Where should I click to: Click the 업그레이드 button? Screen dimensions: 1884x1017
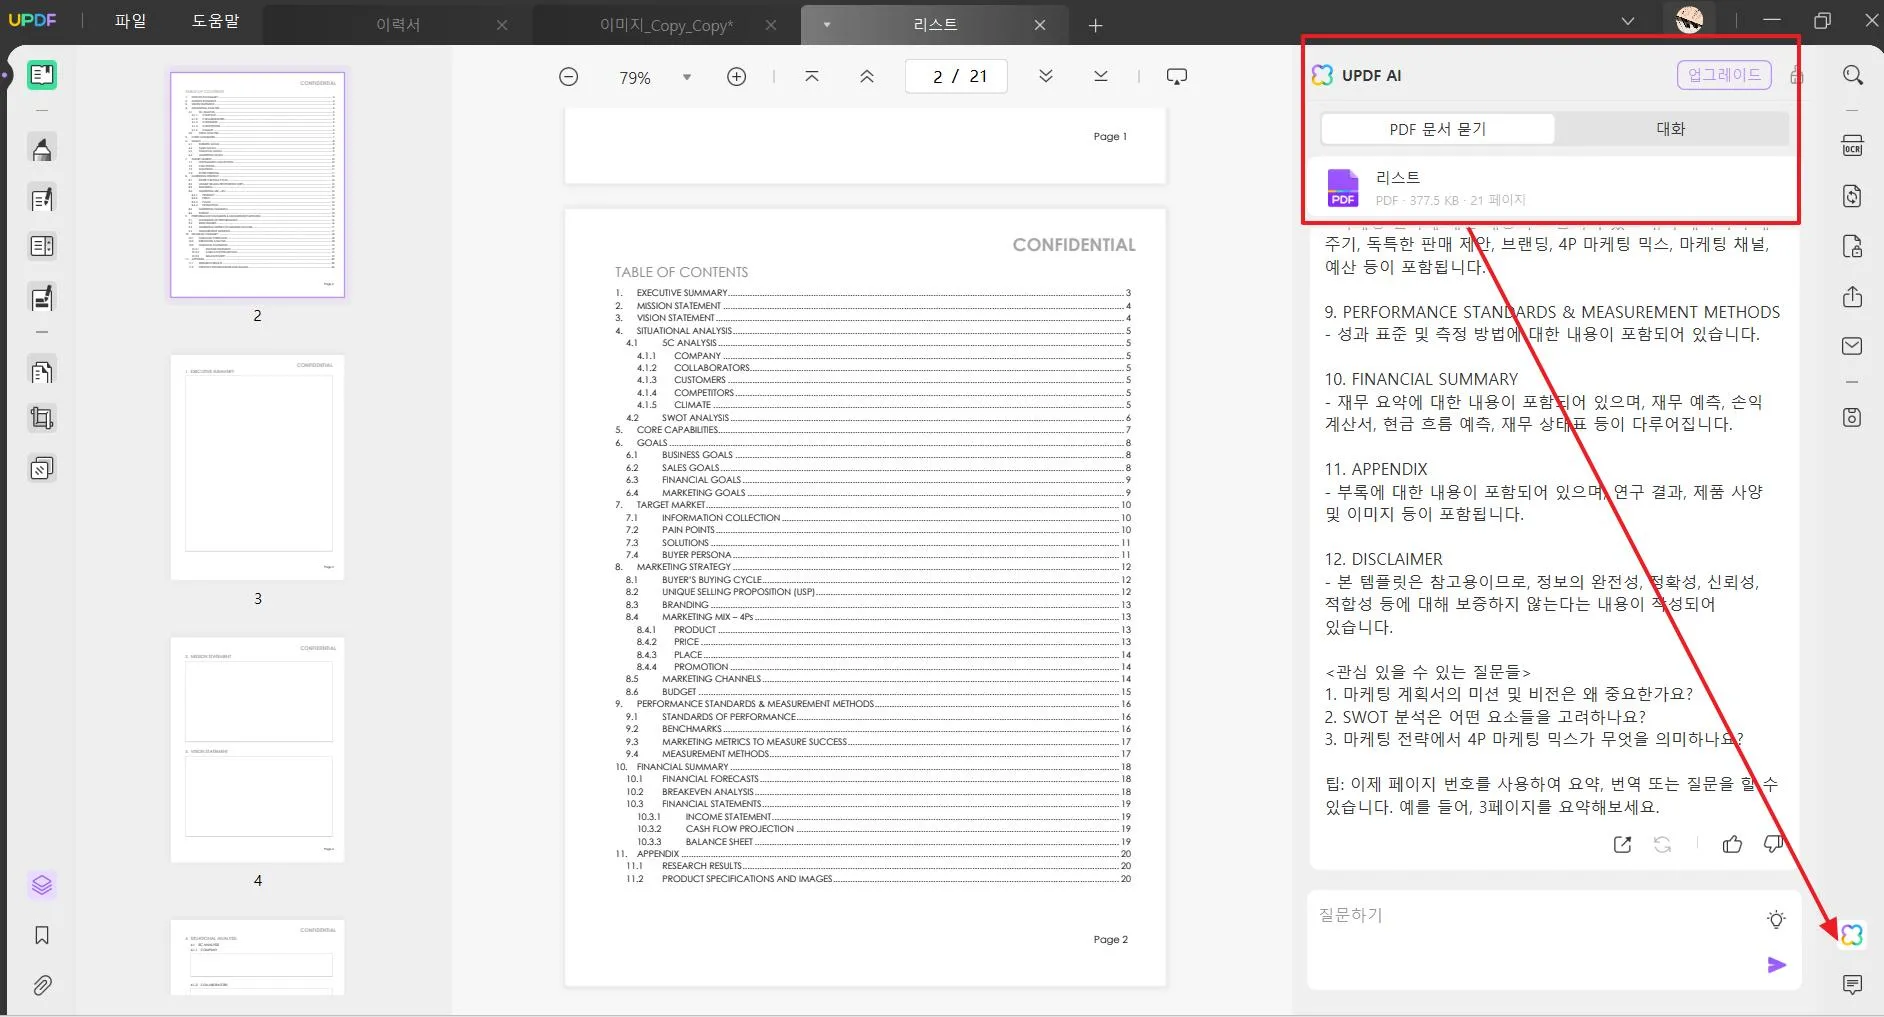(x=1724, y=75)
